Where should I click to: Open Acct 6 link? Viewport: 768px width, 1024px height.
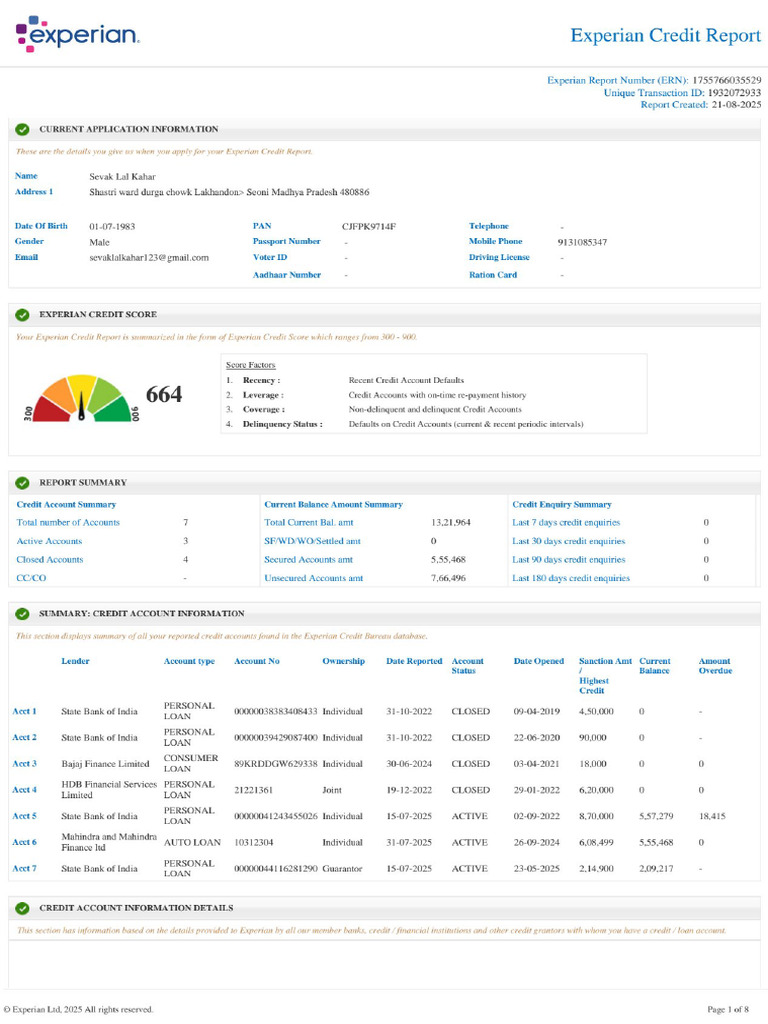pyautogui.click(x=25, y=842)
